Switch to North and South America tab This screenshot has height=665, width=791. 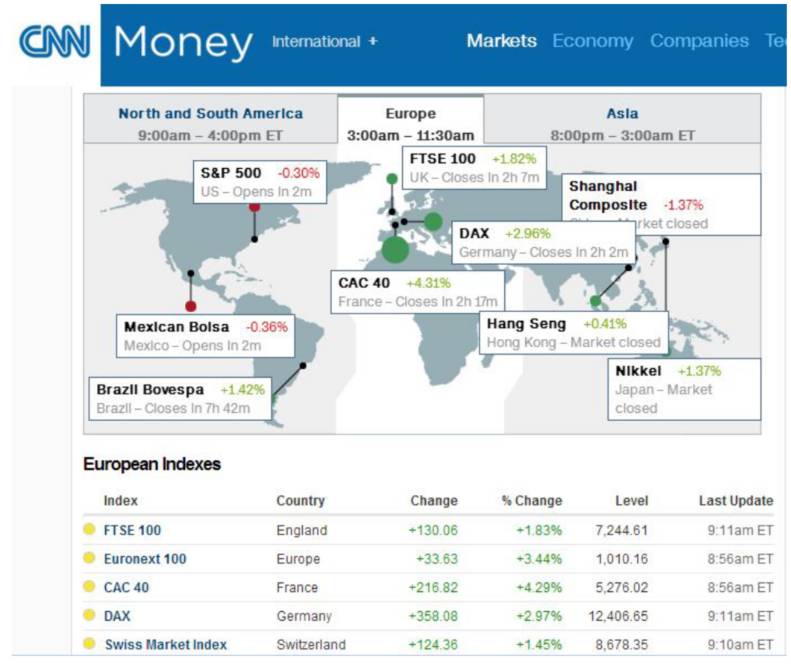(x=210, y=119)
